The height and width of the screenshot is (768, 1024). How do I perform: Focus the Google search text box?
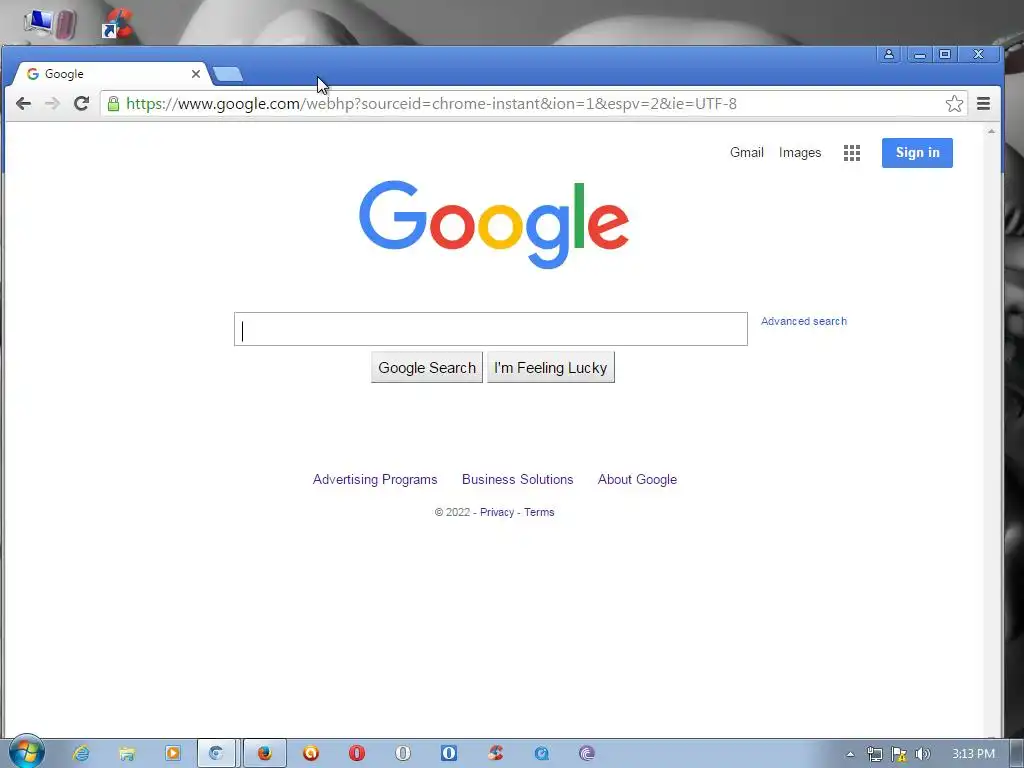490,329
